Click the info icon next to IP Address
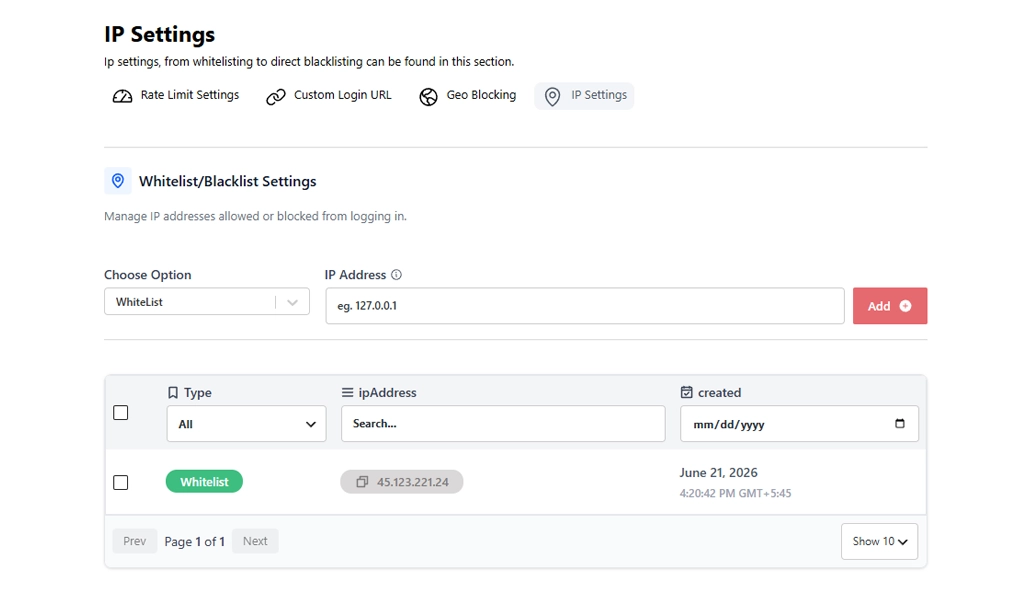The width and height of the screenshot is (1024, 589). coord(396,275)
